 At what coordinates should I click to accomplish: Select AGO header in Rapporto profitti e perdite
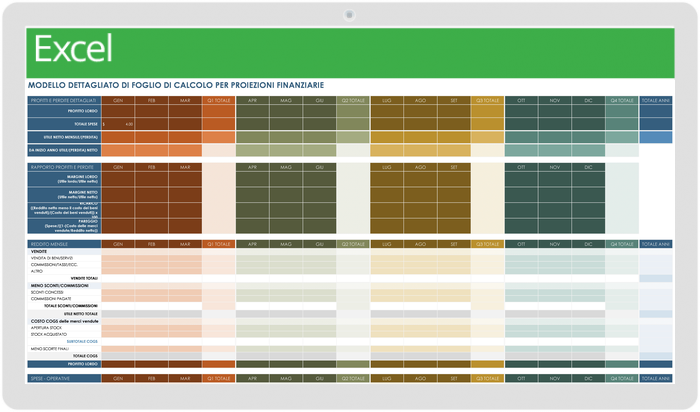tap(420, 167)
